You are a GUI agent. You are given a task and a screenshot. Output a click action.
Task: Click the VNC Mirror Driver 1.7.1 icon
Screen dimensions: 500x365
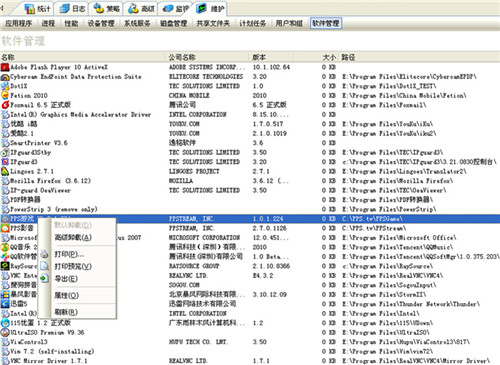click(5, 361)
